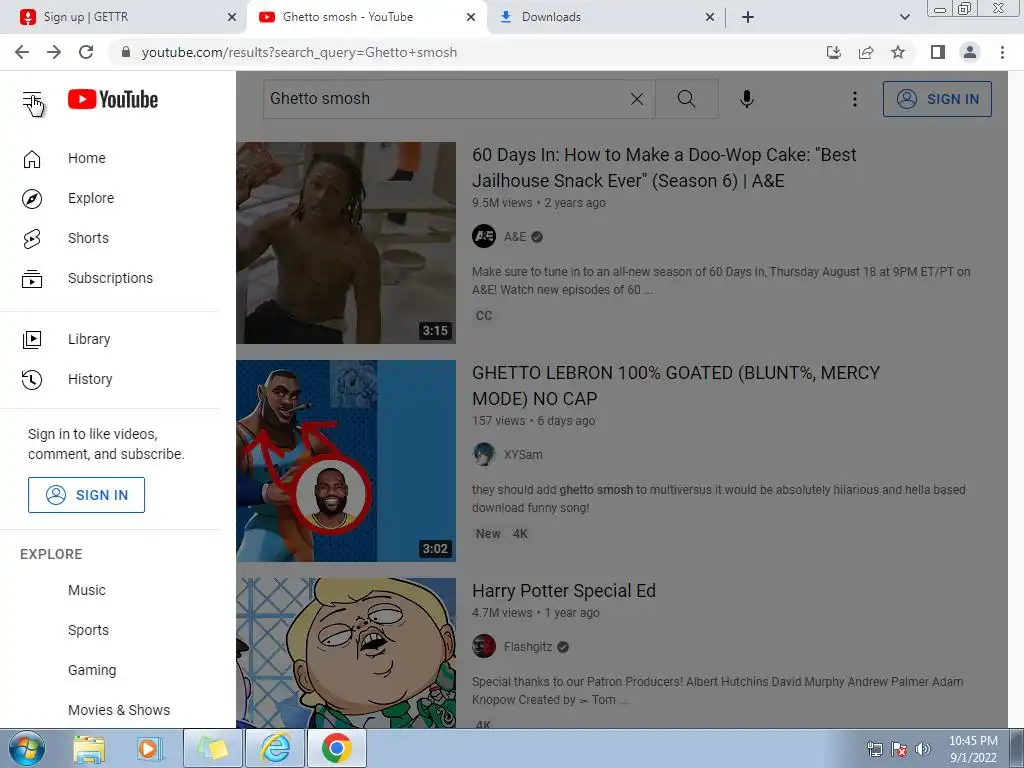Click the Shorts icon
Viewport: 1024px width, 768px height.
click(32, 239)
